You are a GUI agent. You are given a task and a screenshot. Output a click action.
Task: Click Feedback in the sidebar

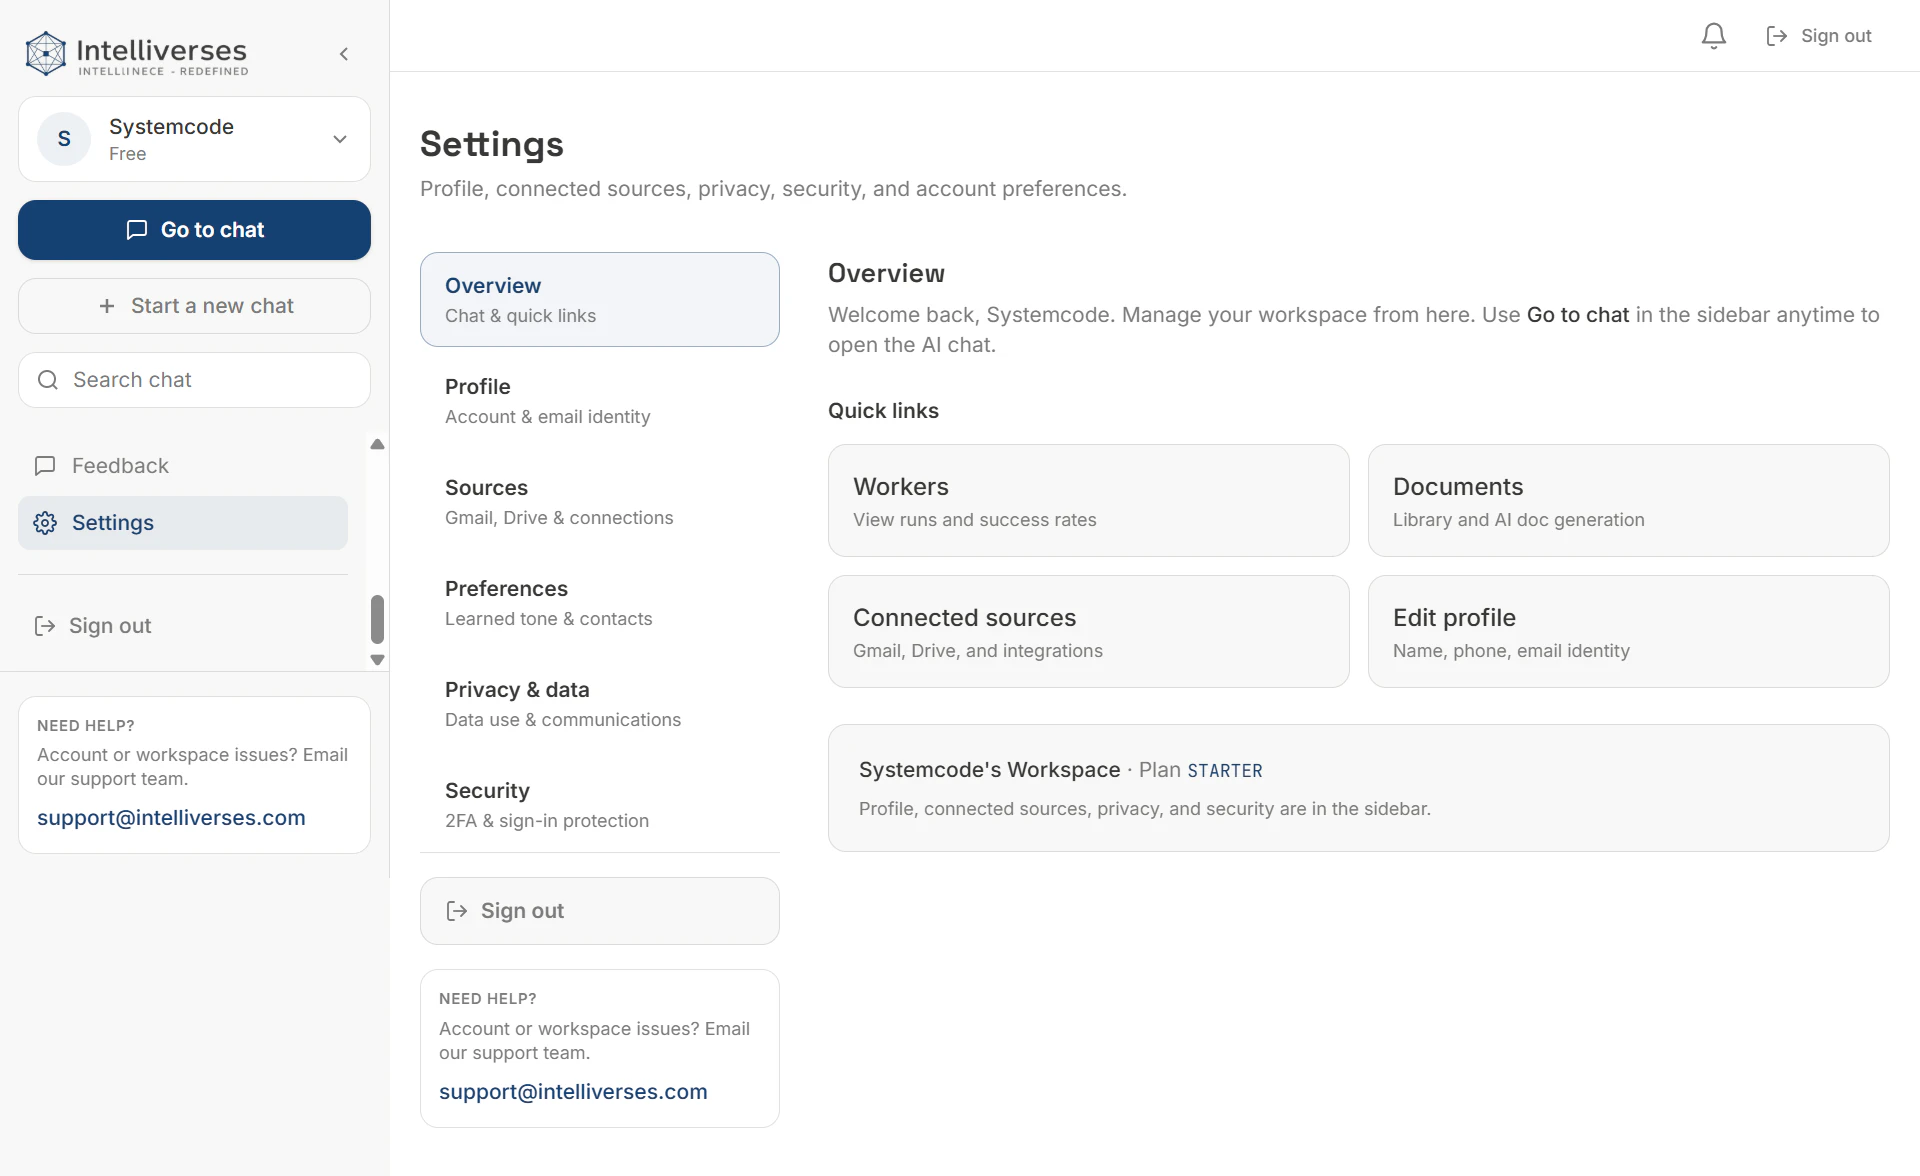[x=183, y=466]
